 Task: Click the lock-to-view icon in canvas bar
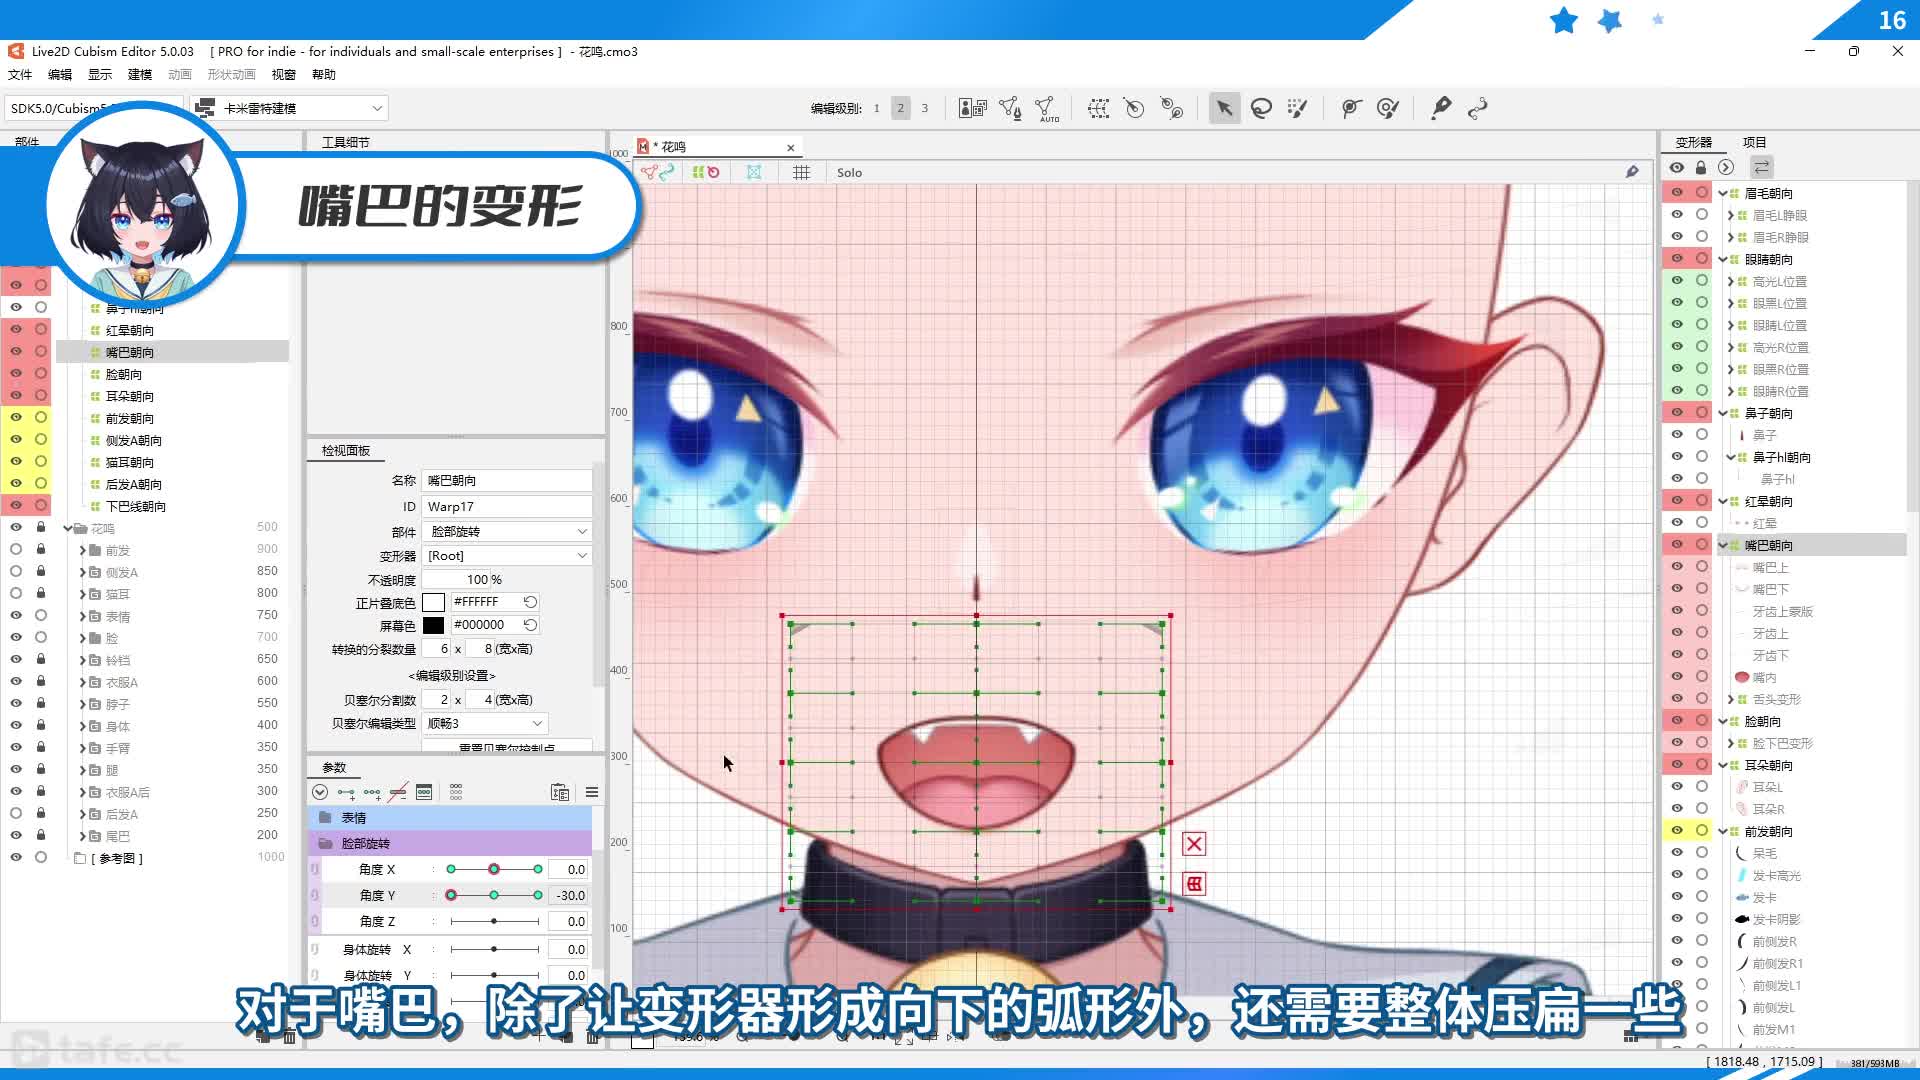click(x=754, y=172)
